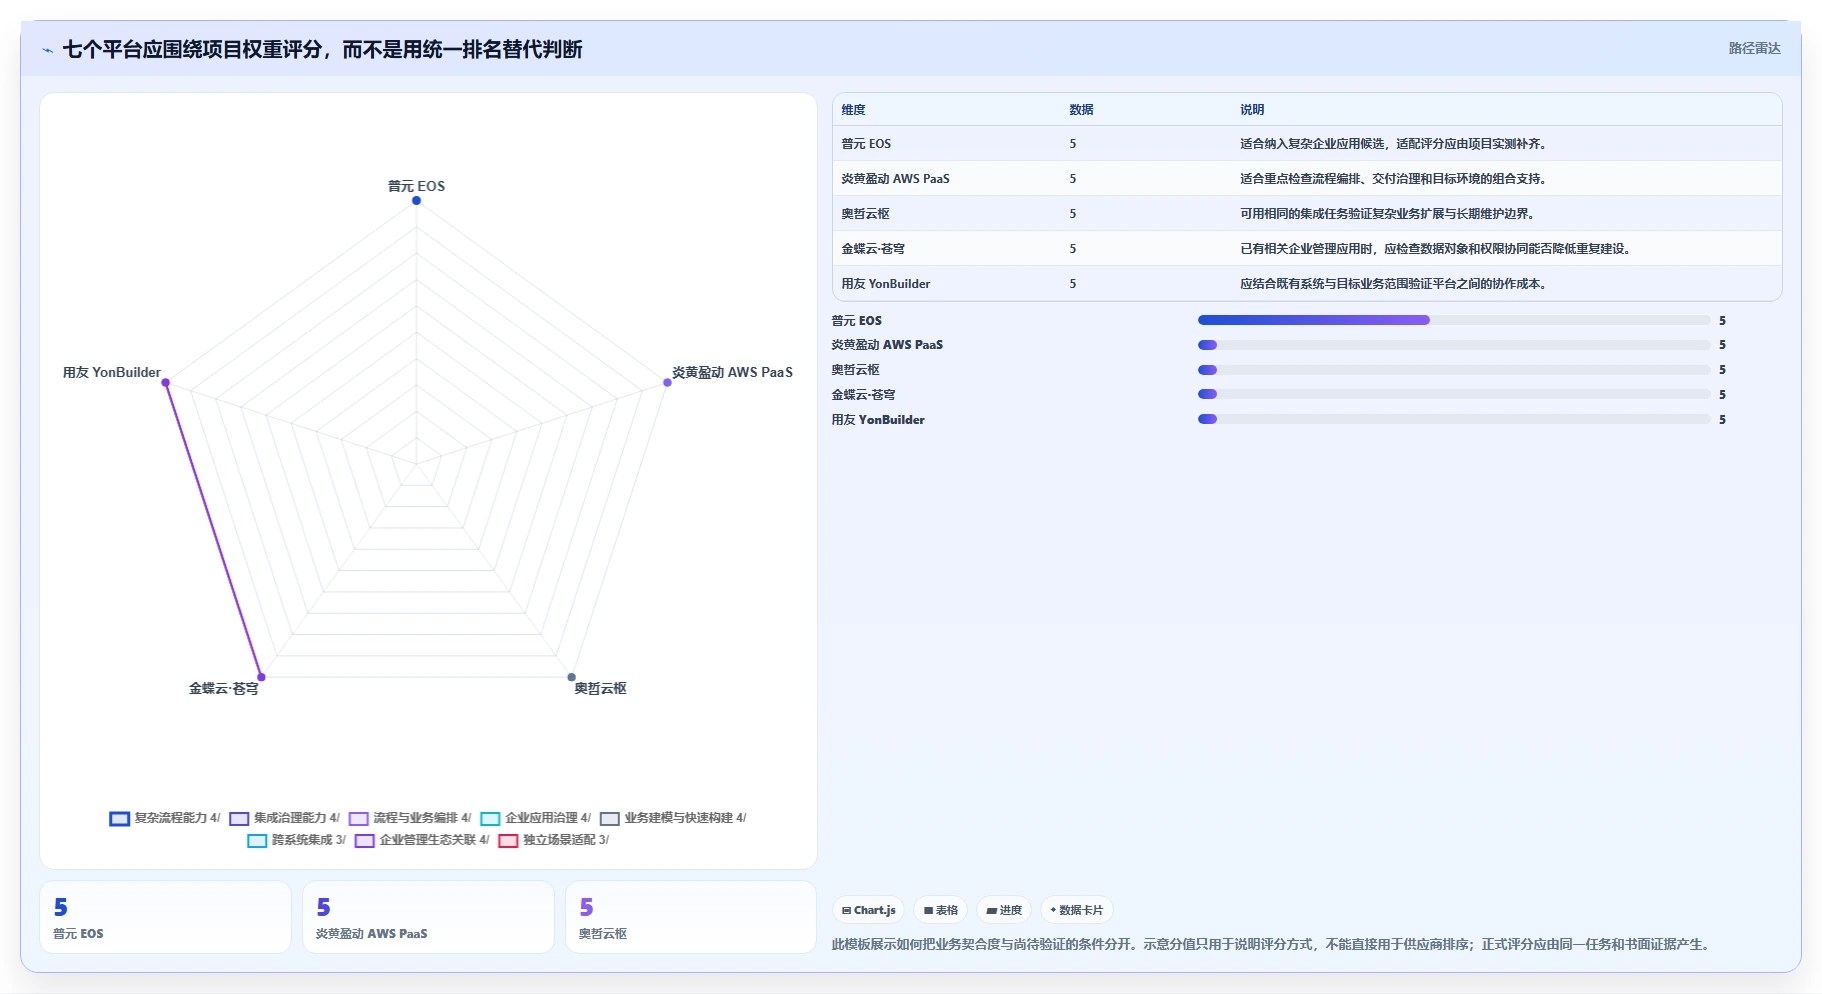Select the 普元 EOS table row name

point(866,144)
